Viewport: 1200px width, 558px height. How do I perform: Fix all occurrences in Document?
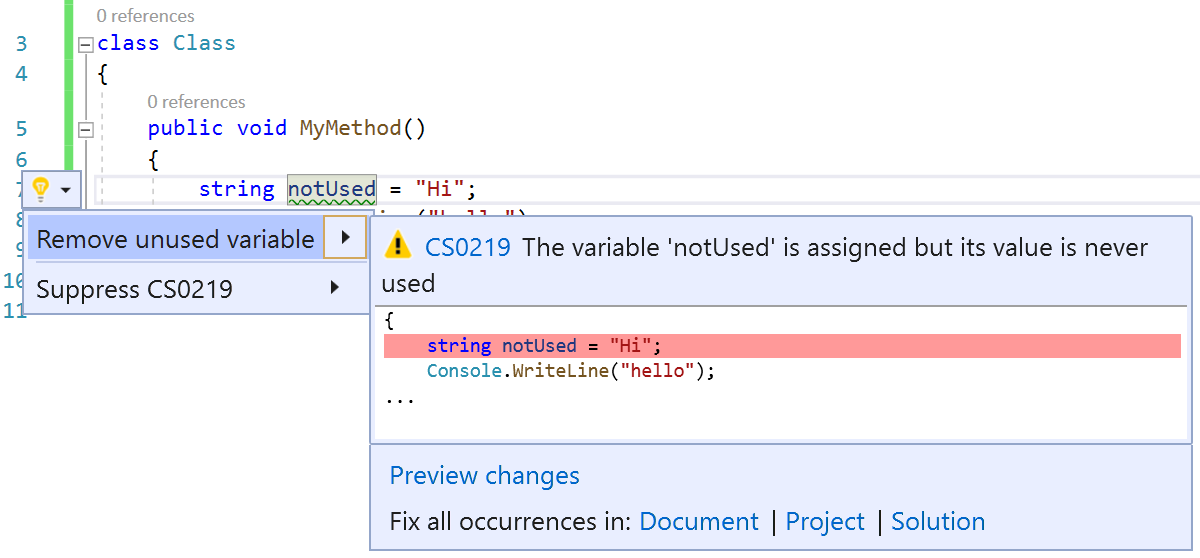(x=699, y=522)
